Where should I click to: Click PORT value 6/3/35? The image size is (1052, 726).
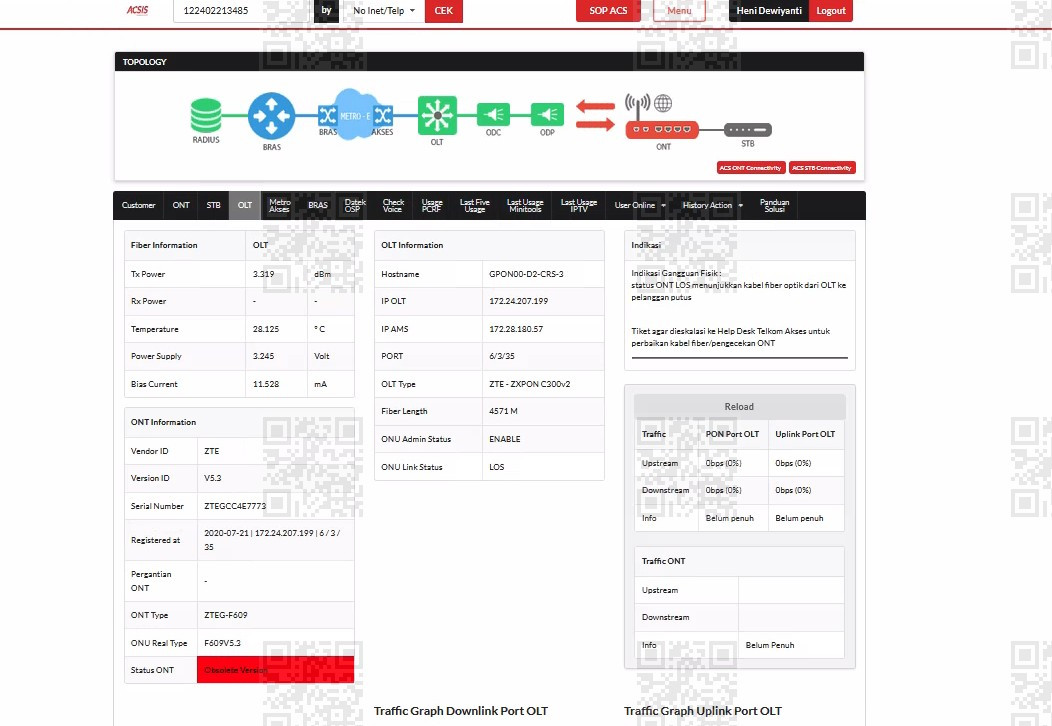click(502, 356)
